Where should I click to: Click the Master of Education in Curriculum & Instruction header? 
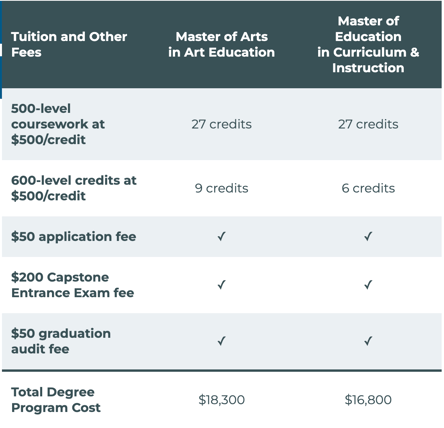pyautogui.click(x=368, y=44)
